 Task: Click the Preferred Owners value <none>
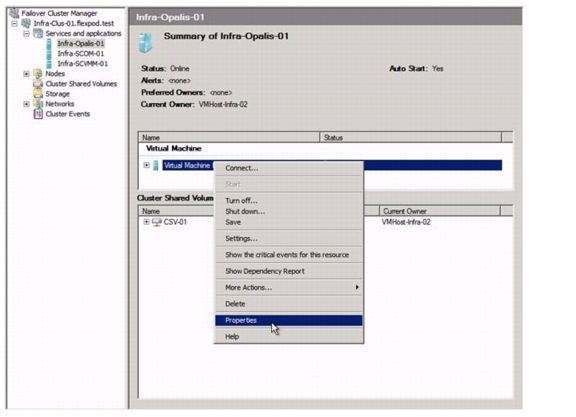click(x=221, y=93)
